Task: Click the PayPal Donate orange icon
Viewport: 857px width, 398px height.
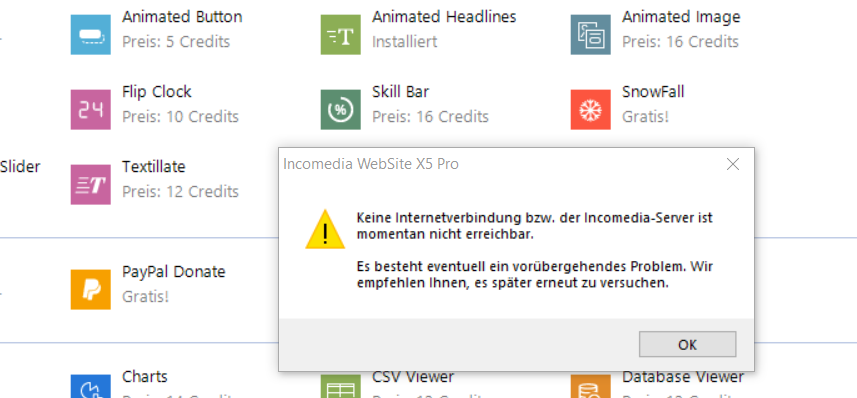Action: (91, 290)
